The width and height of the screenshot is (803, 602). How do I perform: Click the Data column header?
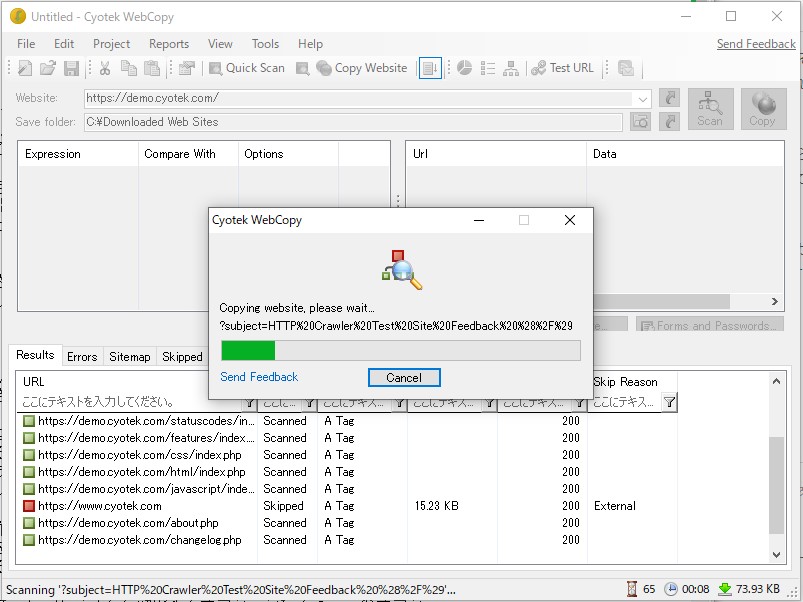[x=685, y=154]
